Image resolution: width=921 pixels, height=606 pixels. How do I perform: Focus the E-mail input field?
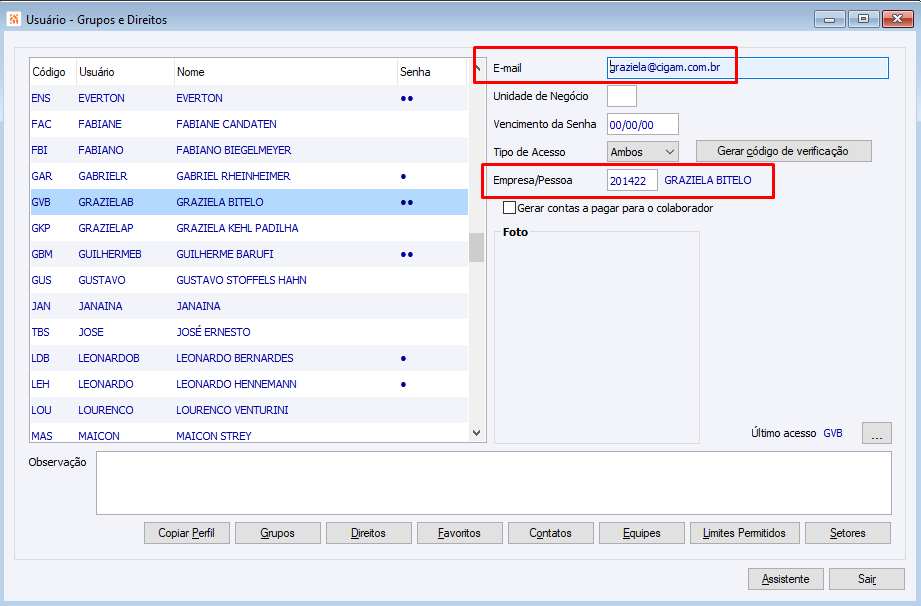(747, 68)
